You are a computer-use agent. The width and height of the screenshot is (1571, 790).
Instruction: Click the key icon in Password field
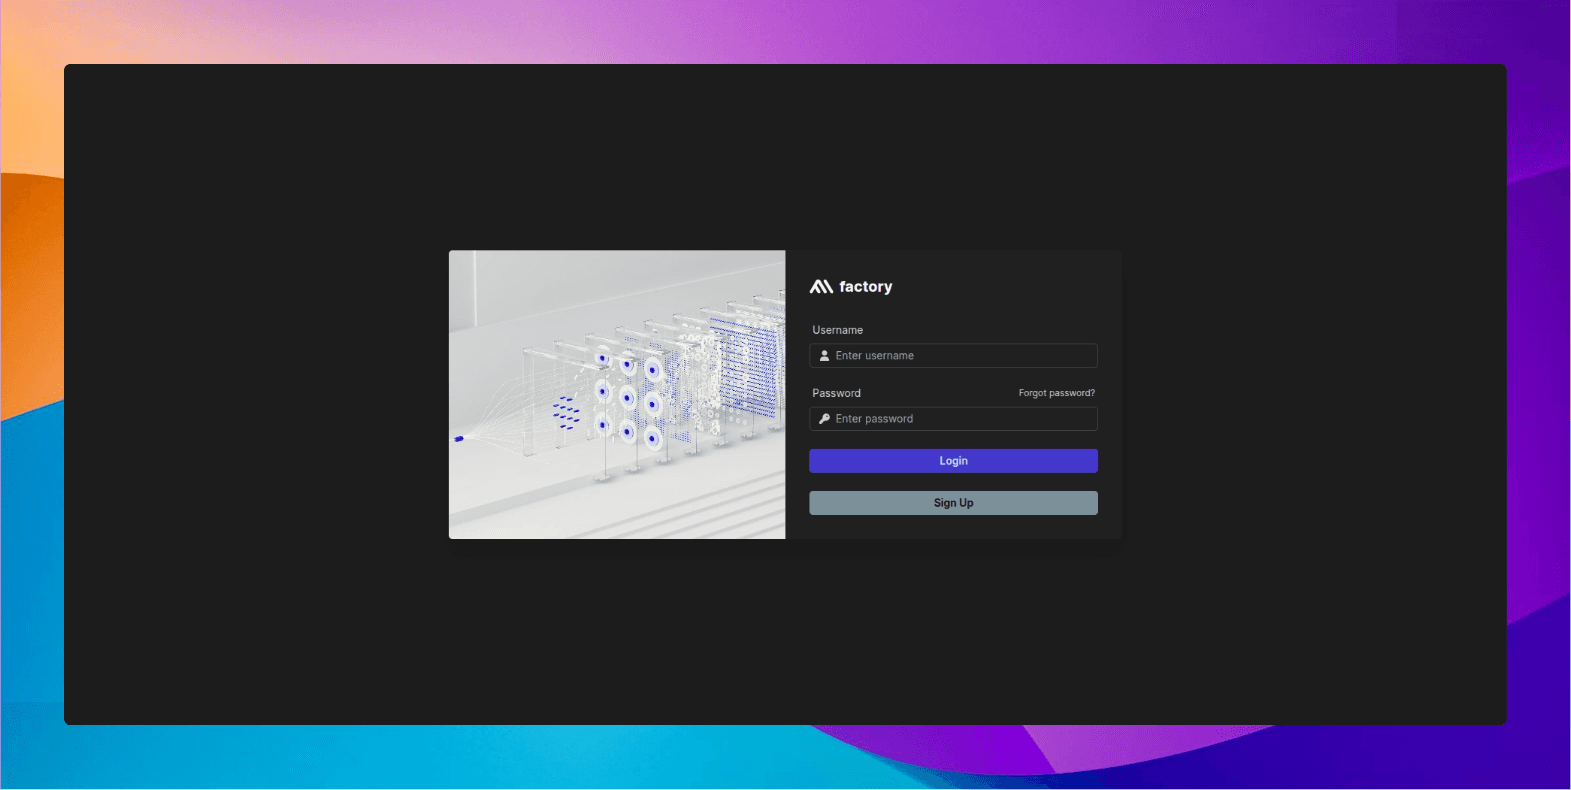coord(824,419)
